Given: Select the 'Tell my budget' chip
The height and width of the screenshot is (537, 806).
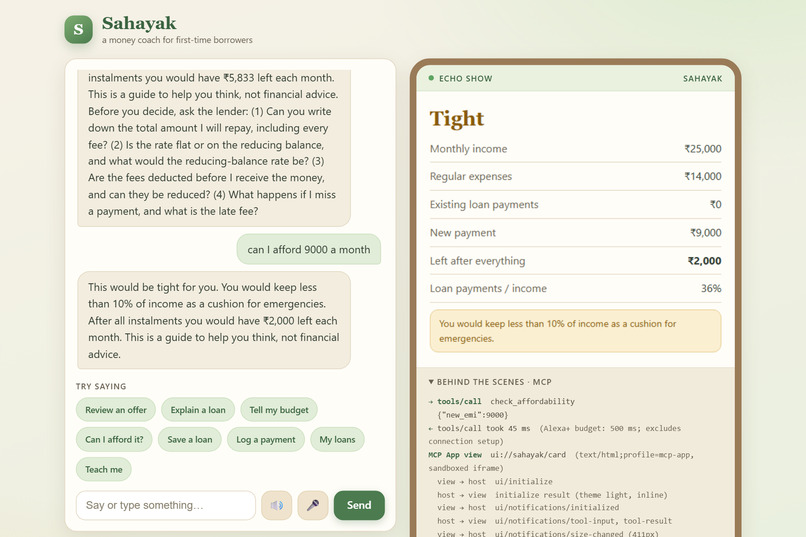Looking at the screenshot, I should tap(279, 410).
